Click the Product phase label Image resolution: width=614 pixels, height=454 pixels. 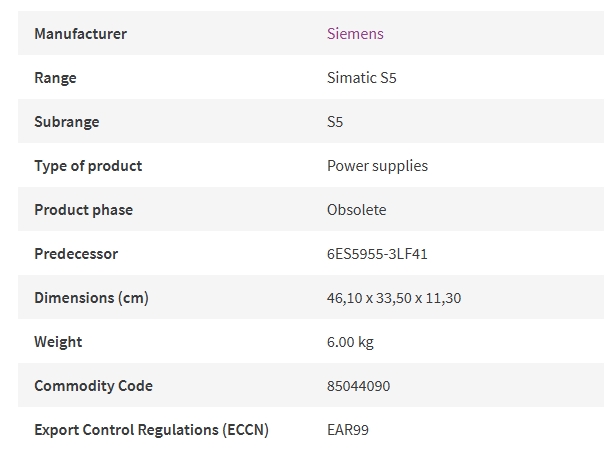(x=83, y=210)
